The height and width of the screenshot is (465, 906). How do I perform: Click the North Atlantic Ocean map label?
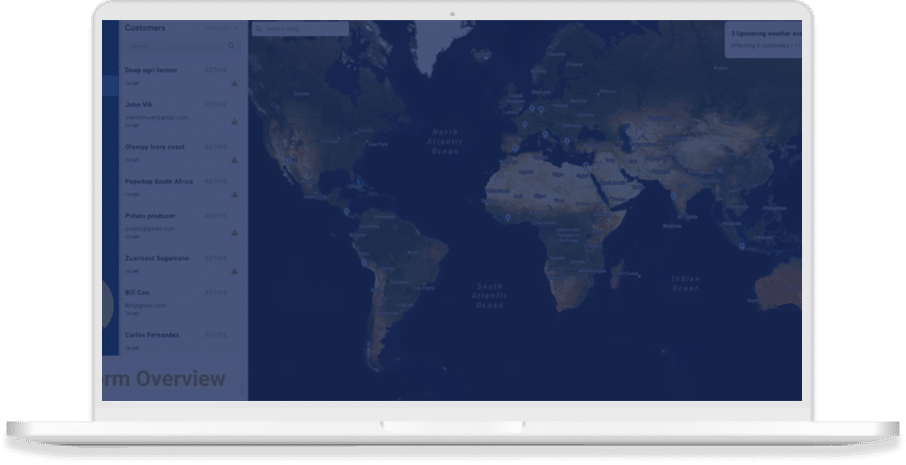pos(445,142)
